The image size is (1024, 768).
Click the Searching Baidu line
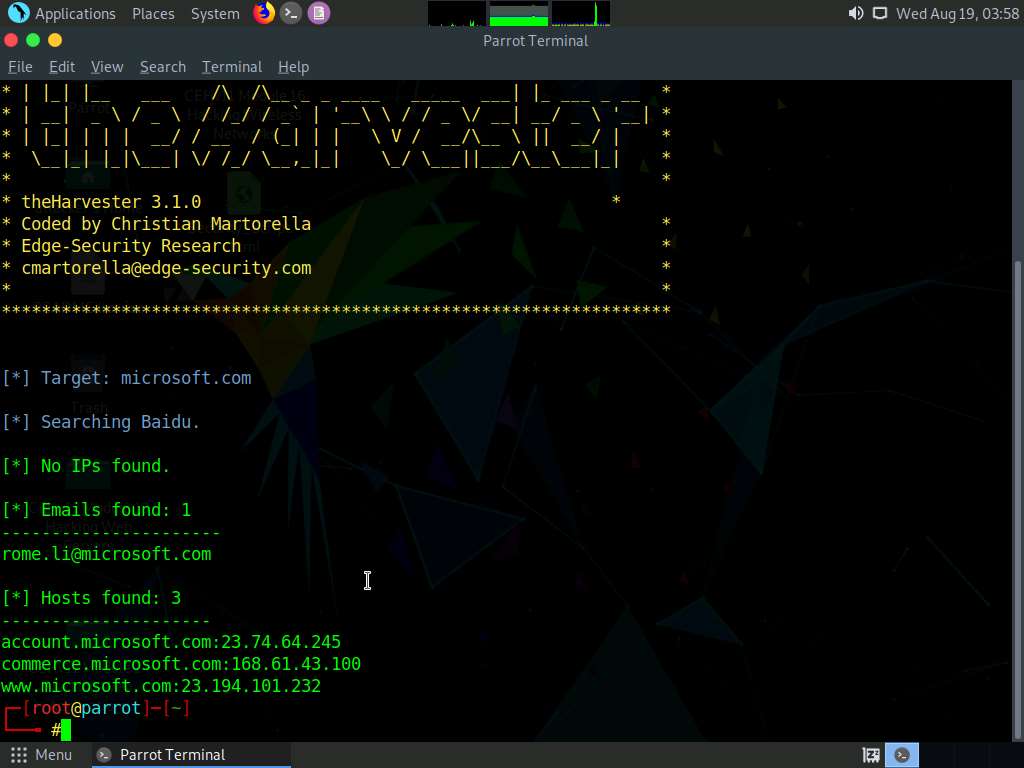[x=101, y=422]
